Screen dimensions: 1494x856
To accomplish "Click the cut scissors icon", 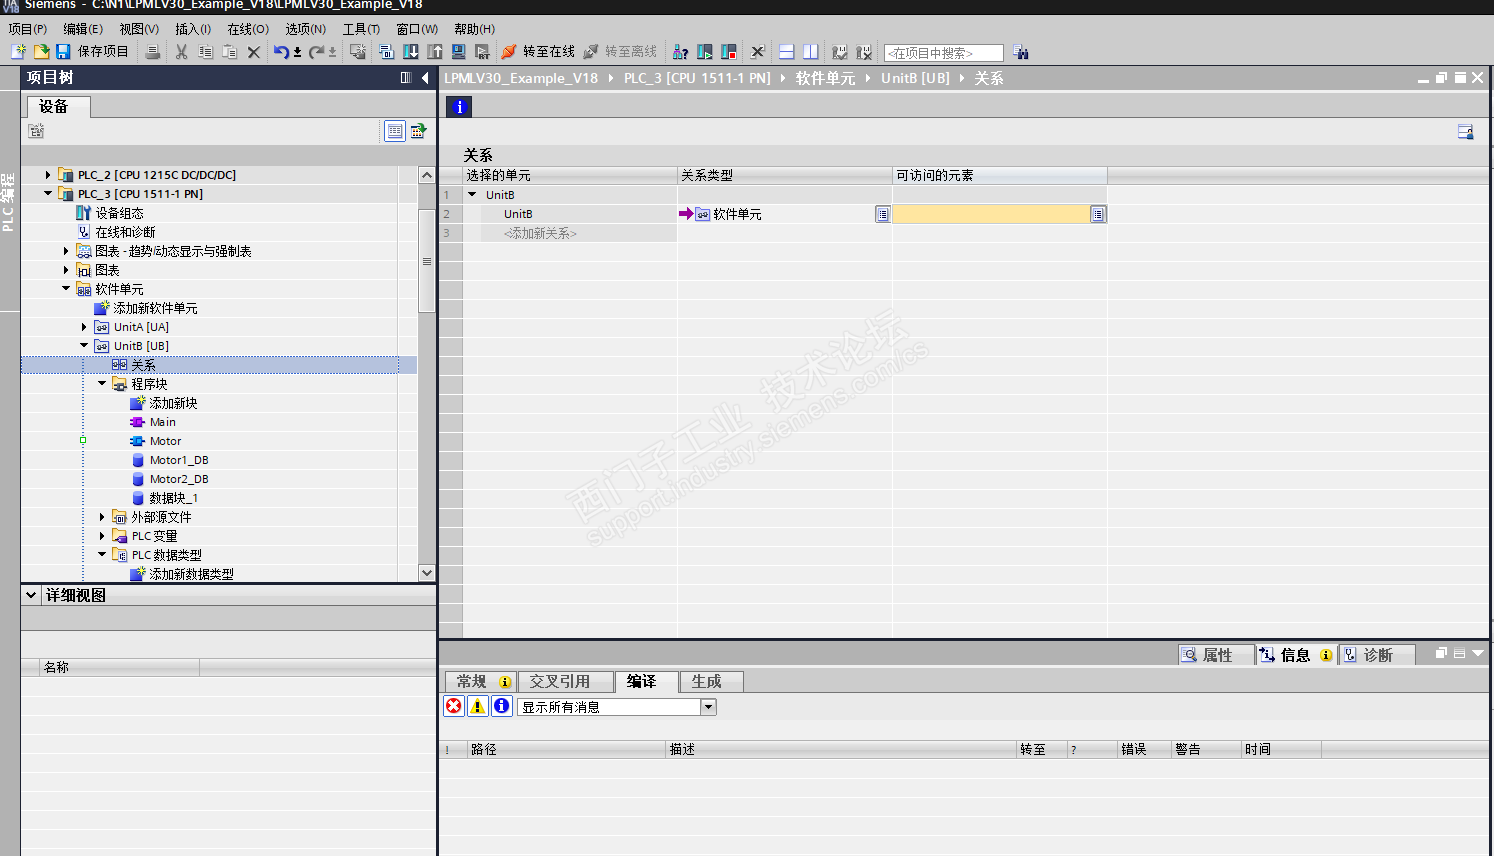I will click(182, 52).
